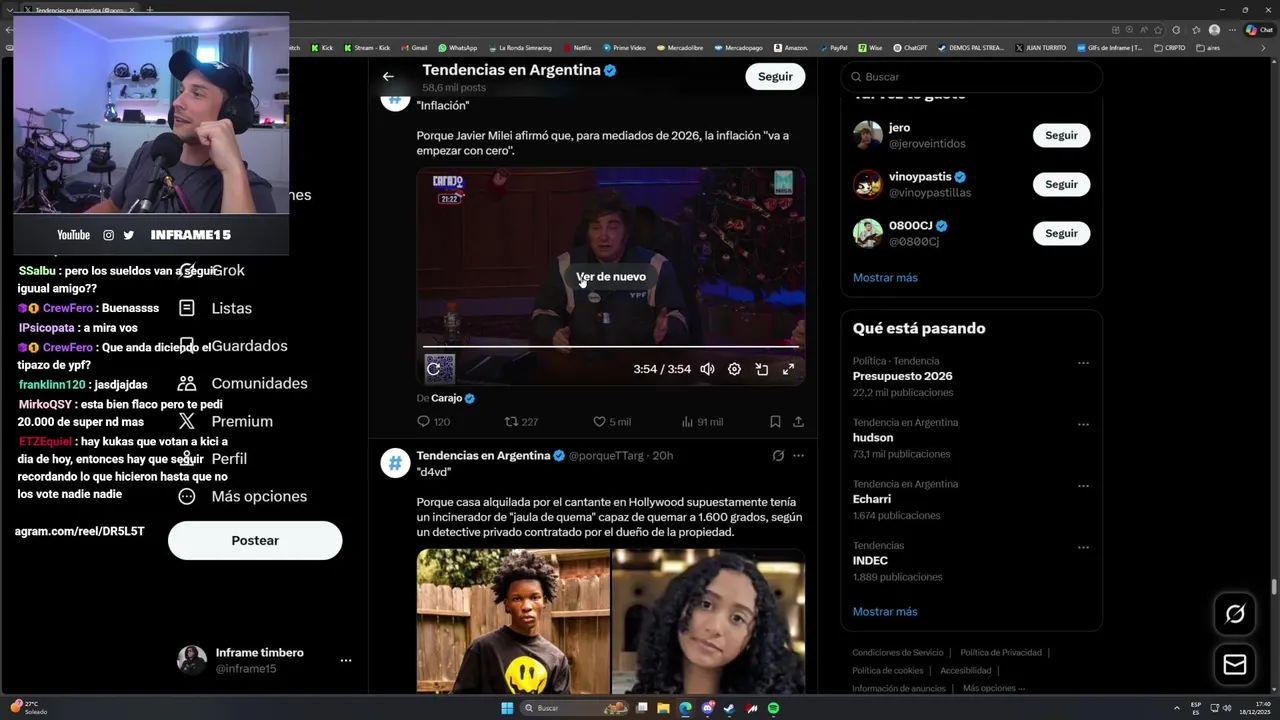Open the Chat copilot button in browser toolbar
This screenshot has height=720, width=1280.
point(1259,30)
